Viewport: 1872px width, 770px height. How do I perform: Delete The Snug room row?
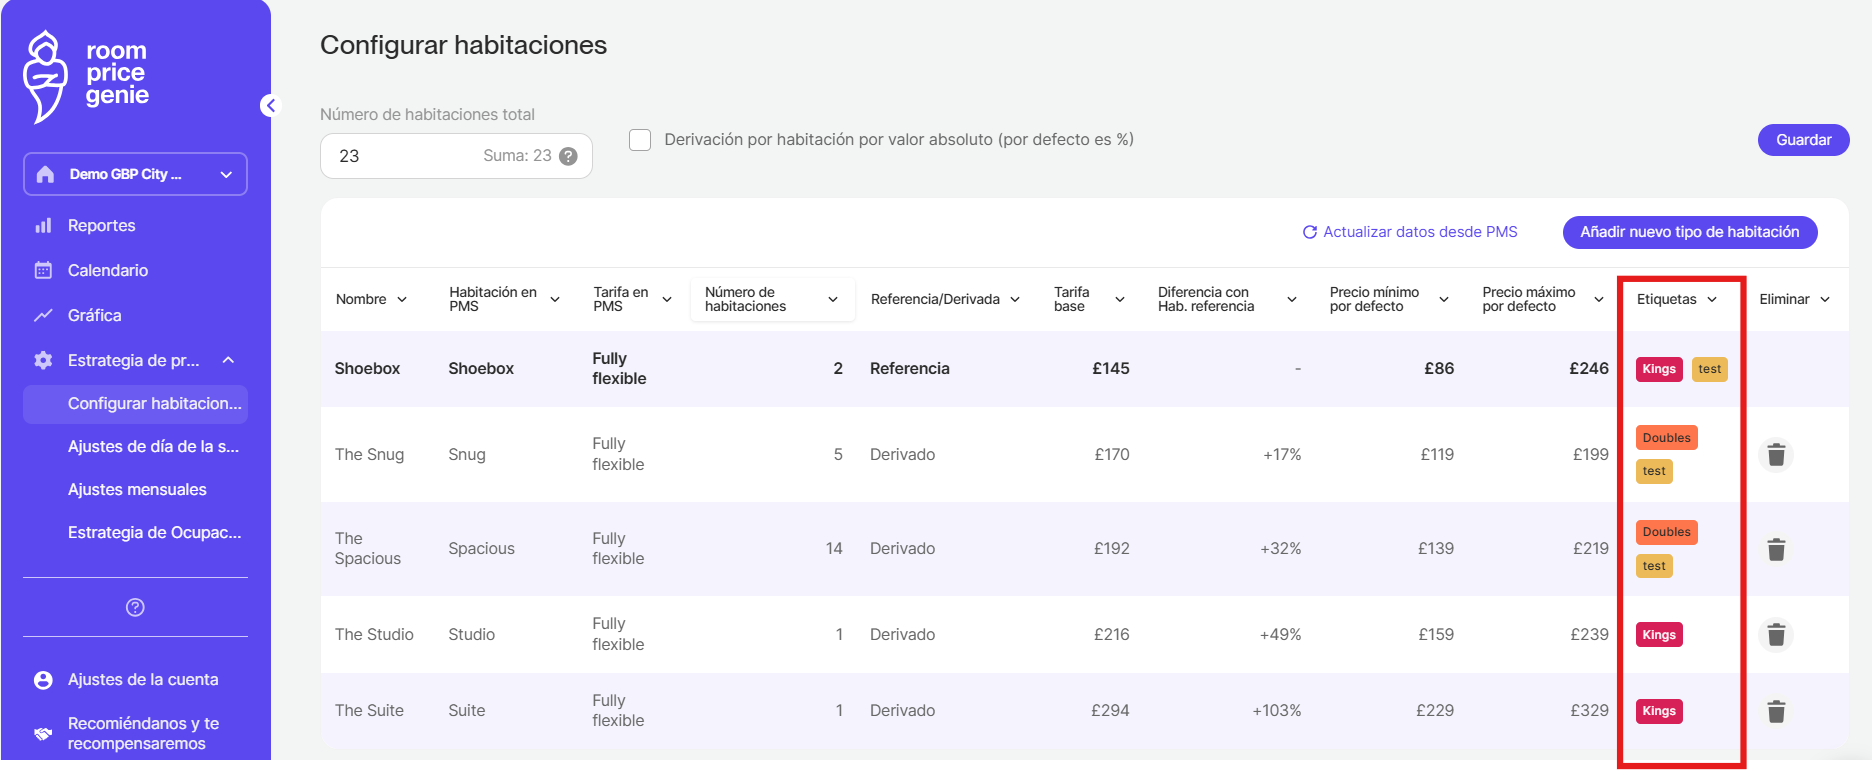[x=1776, y=455]
